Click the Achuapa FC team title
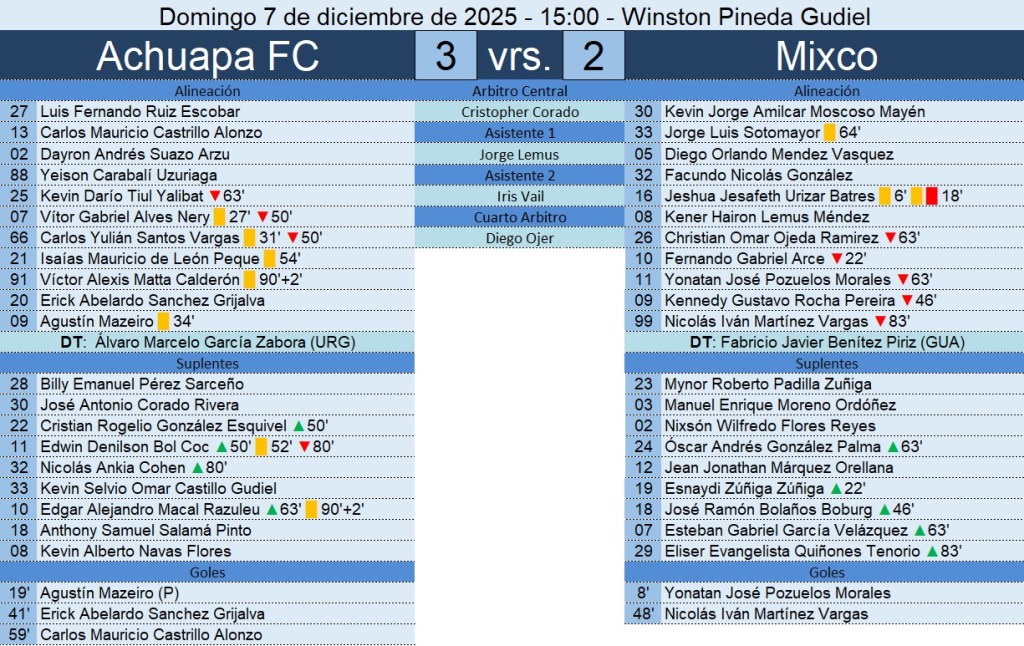The height and width of the screenshot is (646, 1024). click(207, 56)
